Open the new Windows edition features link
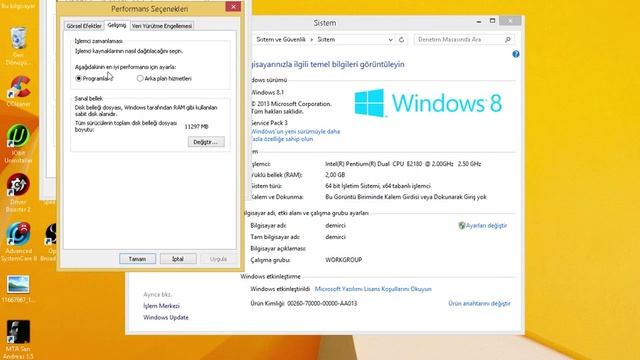Image resolution: width=640 pixels, height=360 pixels. [296, 135]
